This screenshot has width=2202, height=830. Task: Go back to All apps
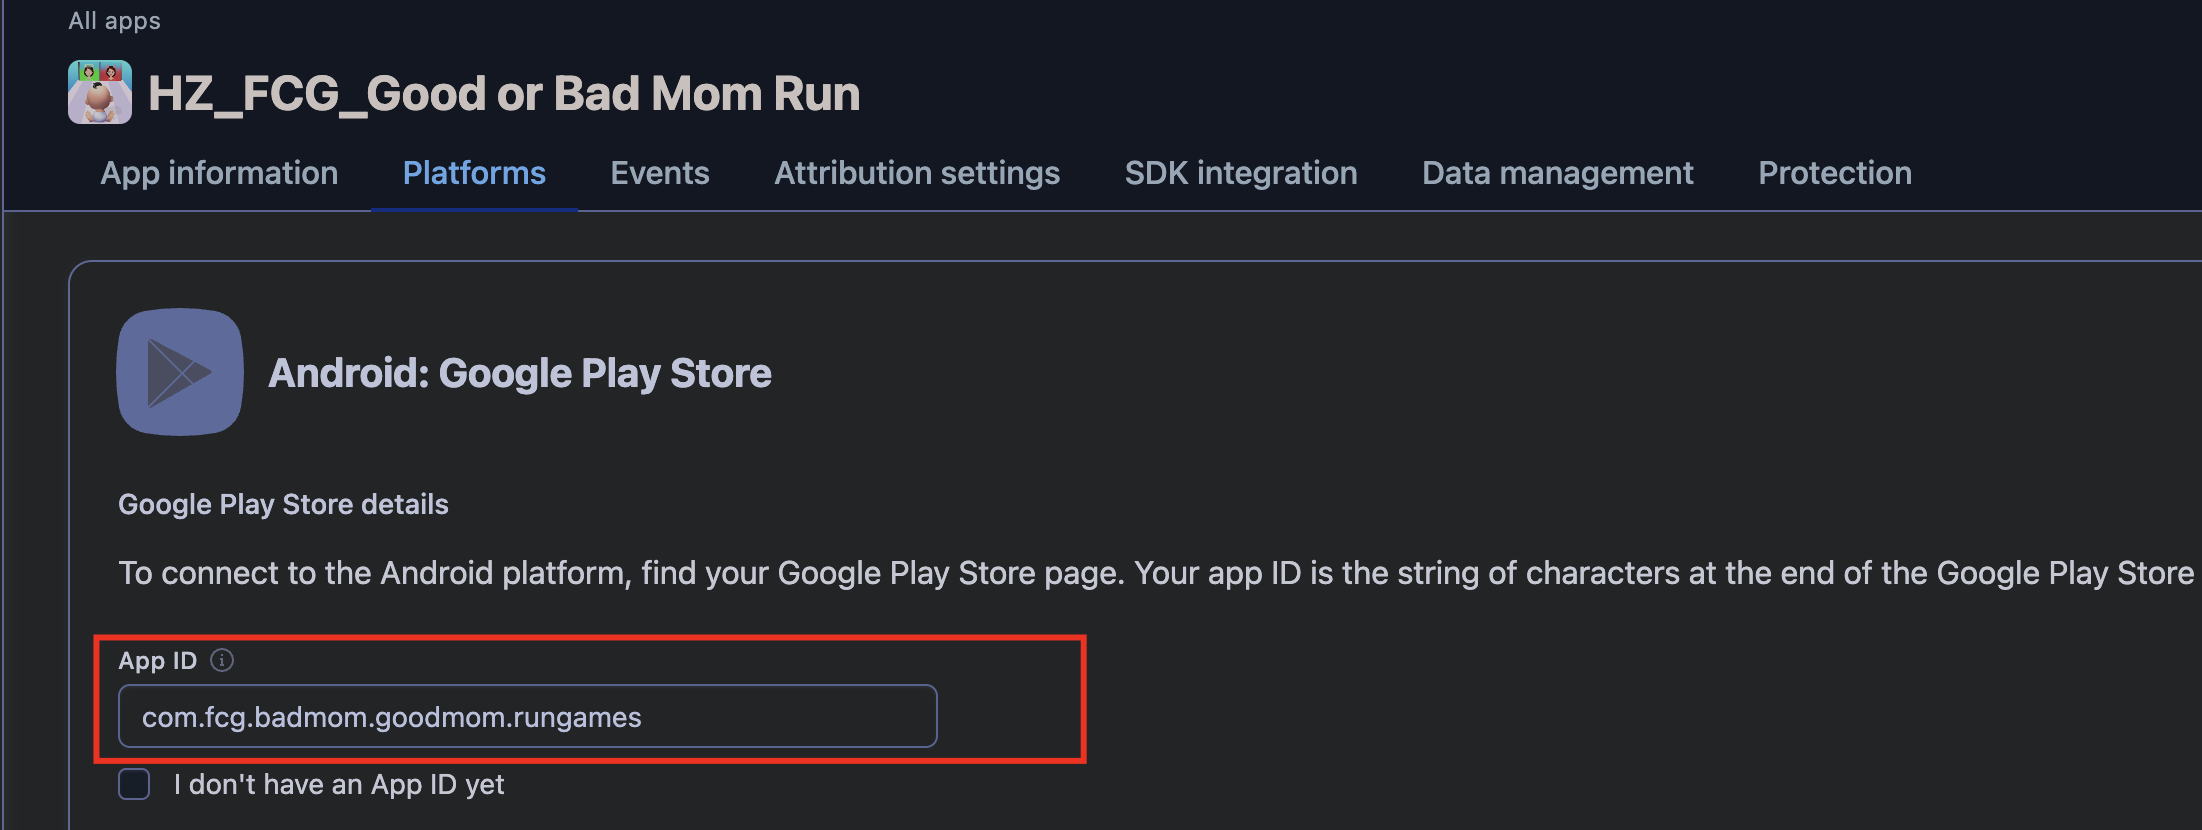click(x=114, y=21)
